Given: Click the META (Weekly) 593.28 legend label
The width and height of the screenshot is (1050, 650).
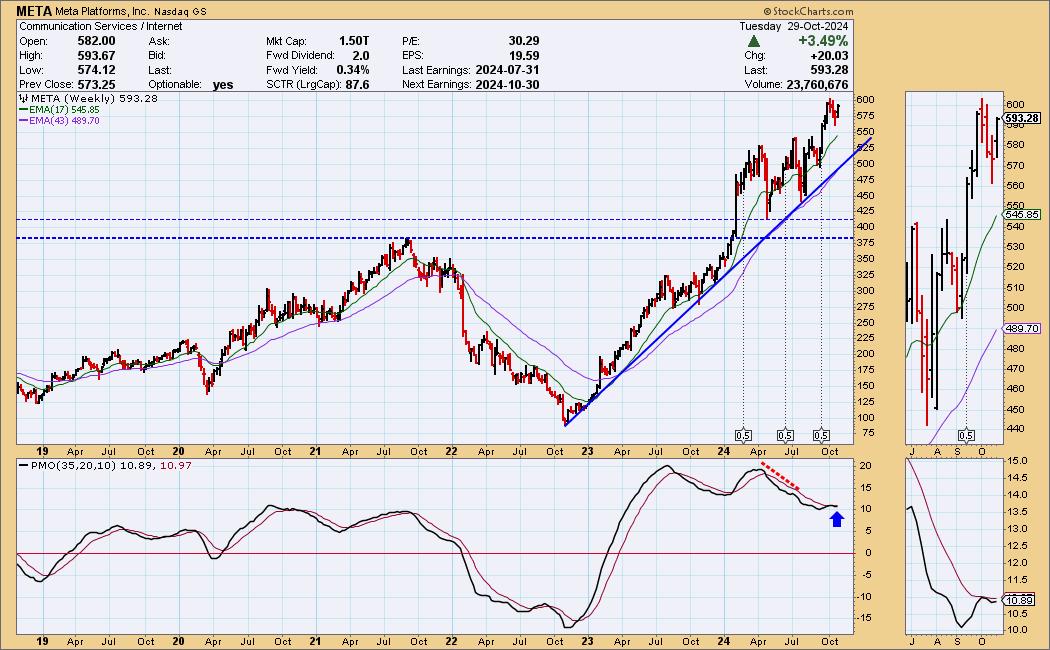Looking at the screenshot, I should point(94,98).
